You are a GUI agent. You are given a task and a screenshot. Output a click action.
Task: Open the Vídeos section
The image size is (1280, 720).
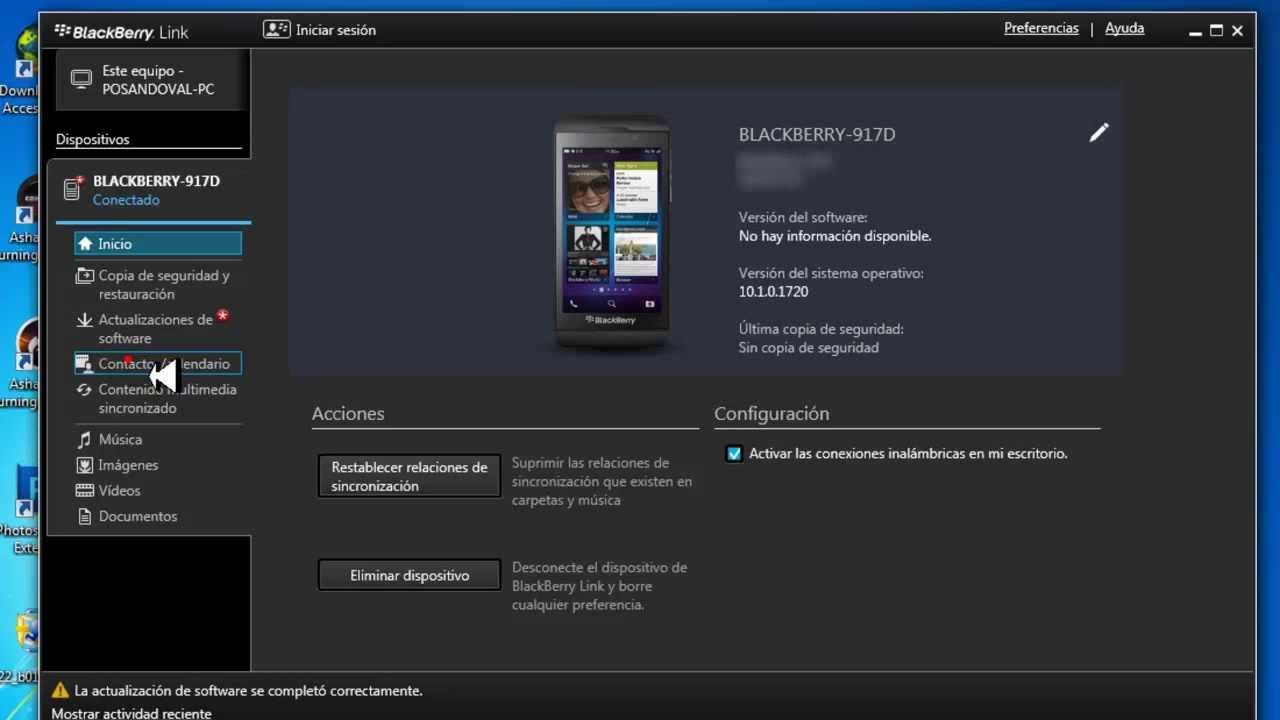(x=119, y=490)
